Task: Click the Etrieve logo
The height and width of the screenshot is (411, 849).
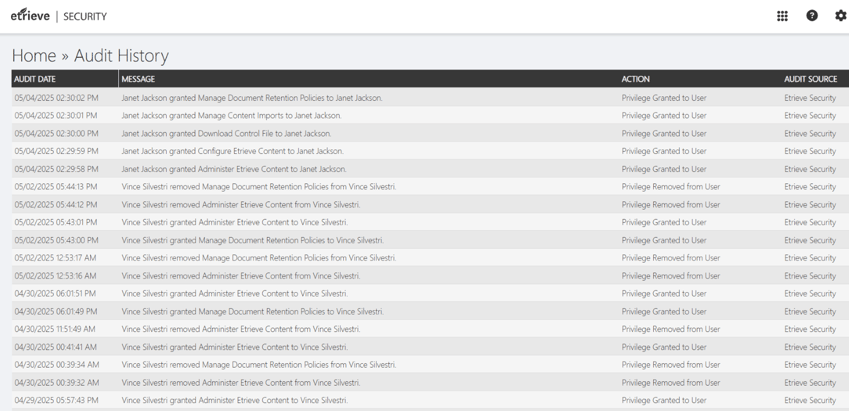Action: point(30,16)
